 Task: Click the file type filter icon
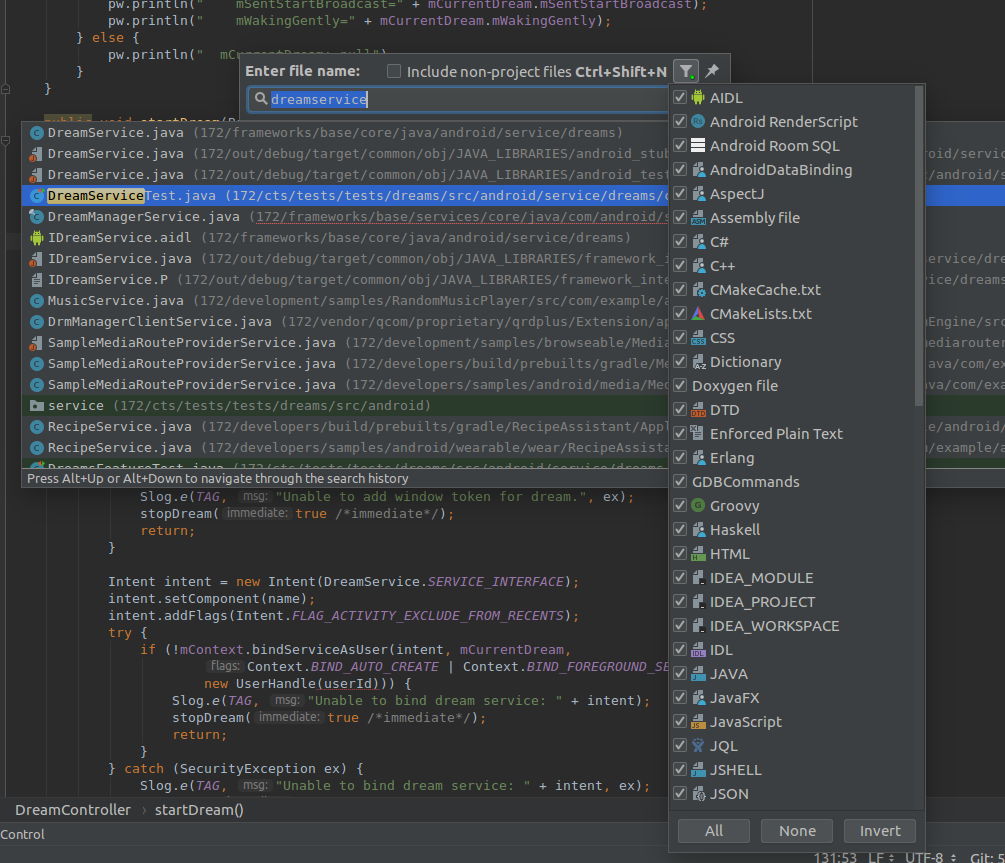(686, 71)
